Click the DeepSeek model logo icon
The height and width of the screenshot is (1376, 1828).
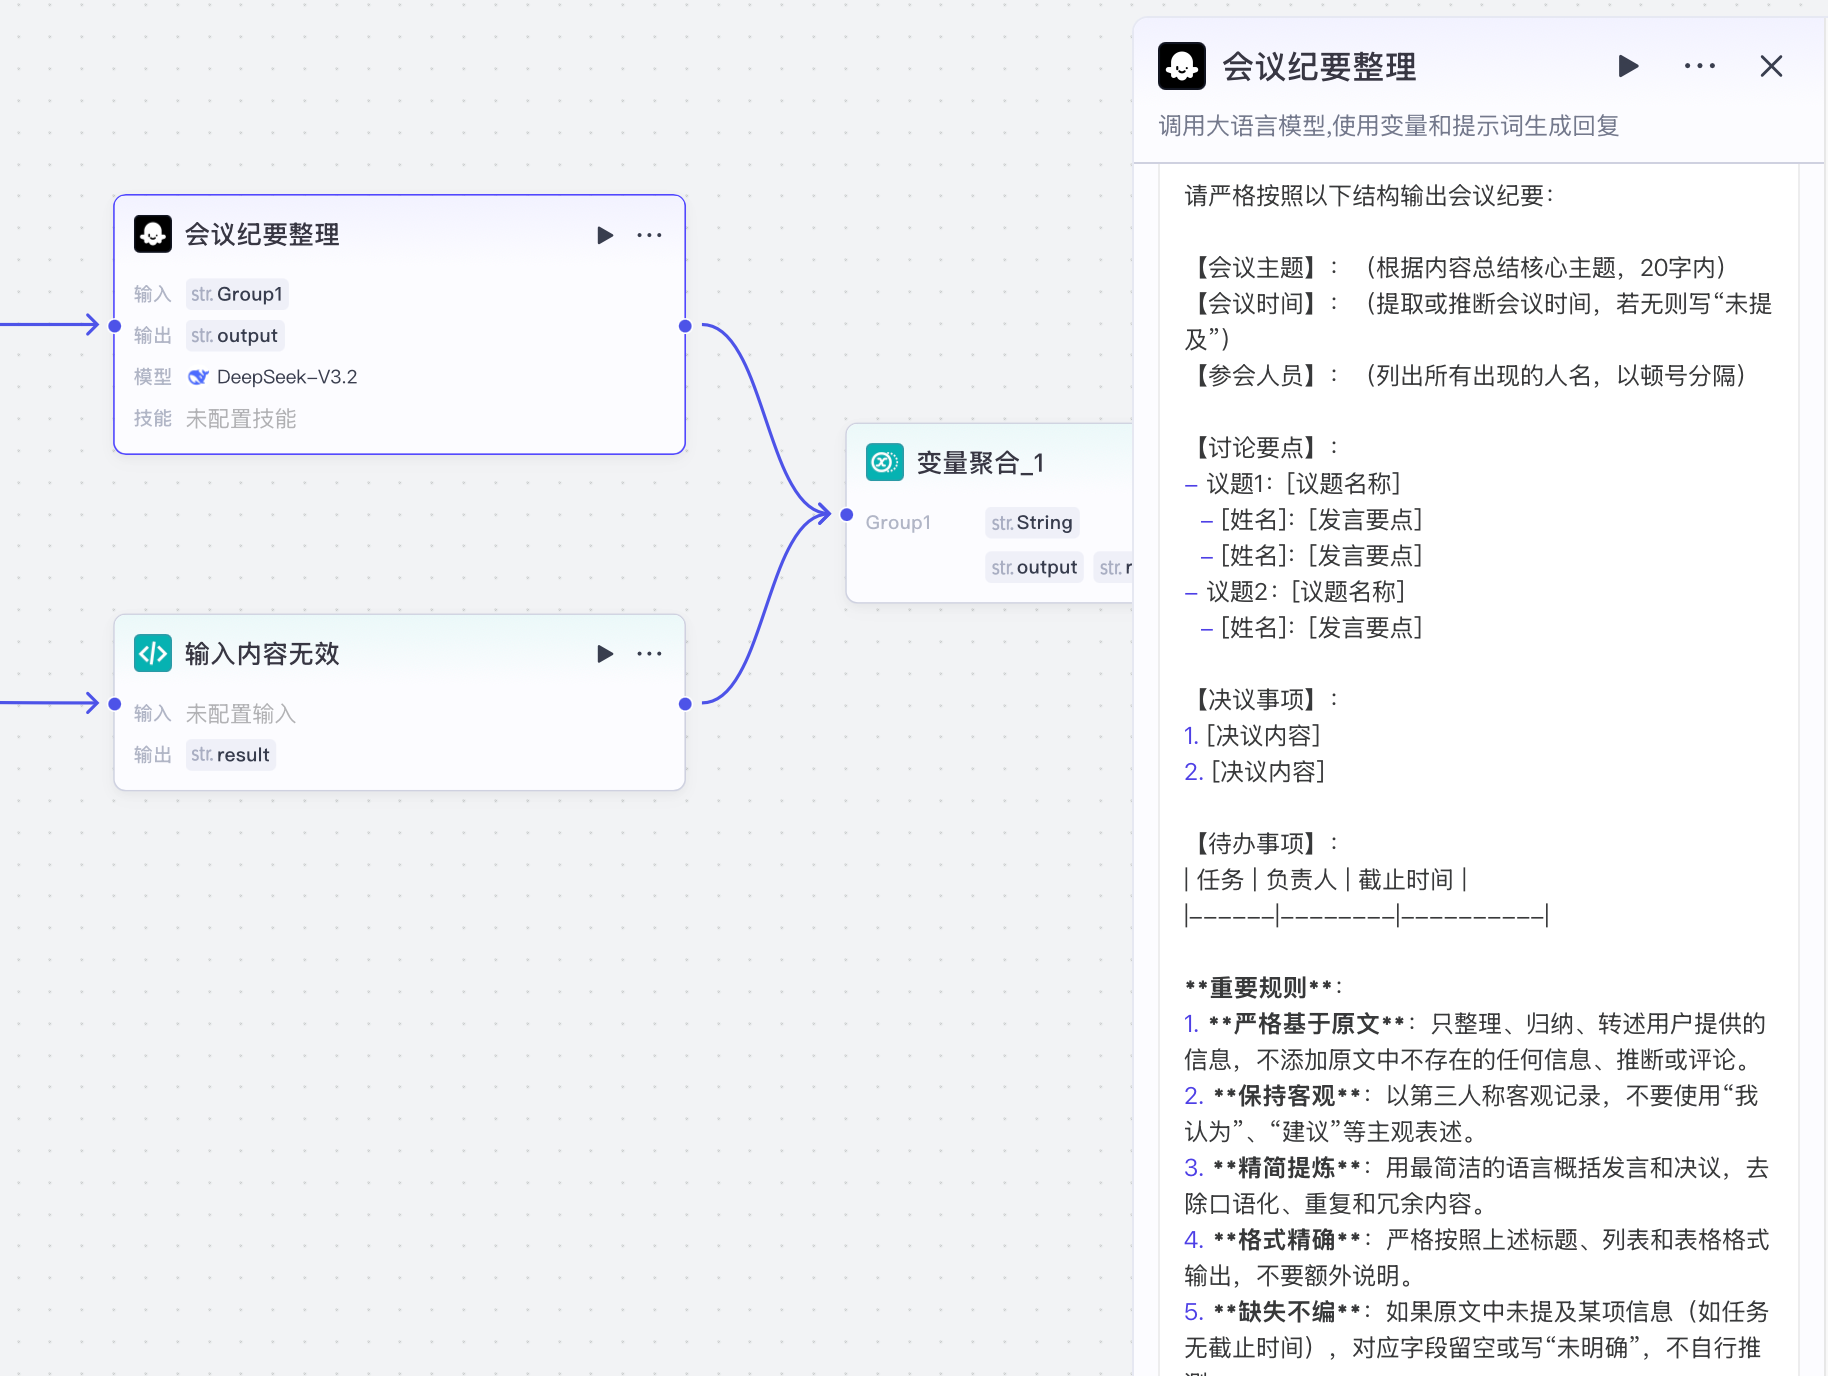coord(198,377)
